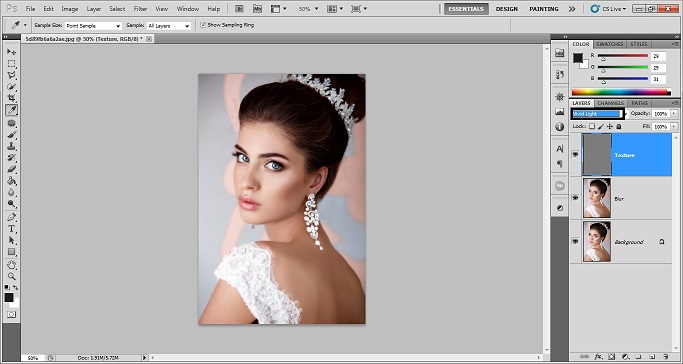This screenshot has width=683, height=364.
Task: Select the Zoom tool
Action: (x=11, y=276)
